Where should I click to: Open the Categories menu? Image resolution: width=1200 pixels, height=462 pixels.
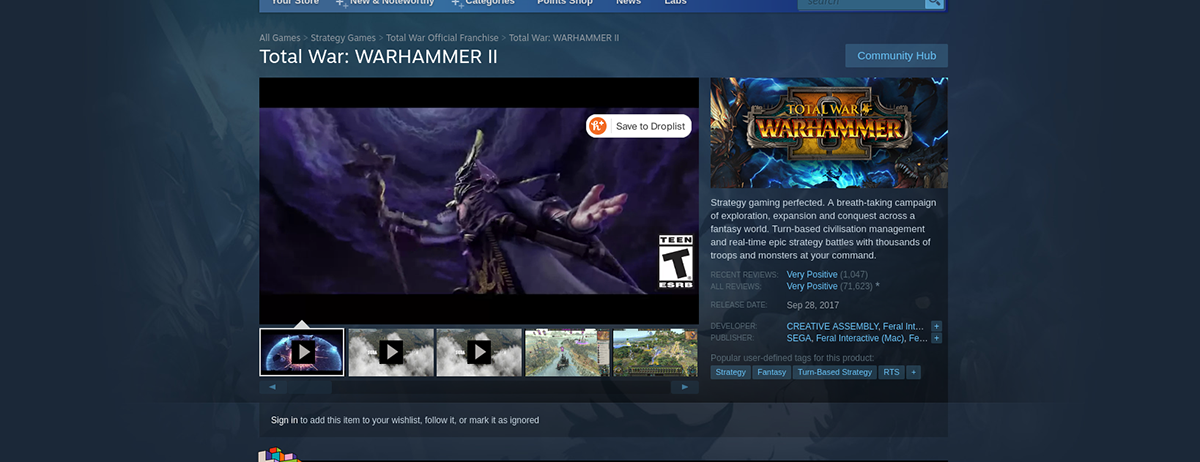click(x=490, y=2)
